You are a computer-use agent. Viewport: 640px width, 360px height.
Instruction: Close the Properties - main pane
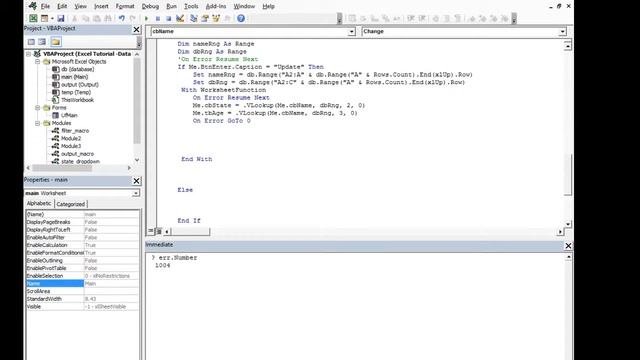(x=136, y=181)
